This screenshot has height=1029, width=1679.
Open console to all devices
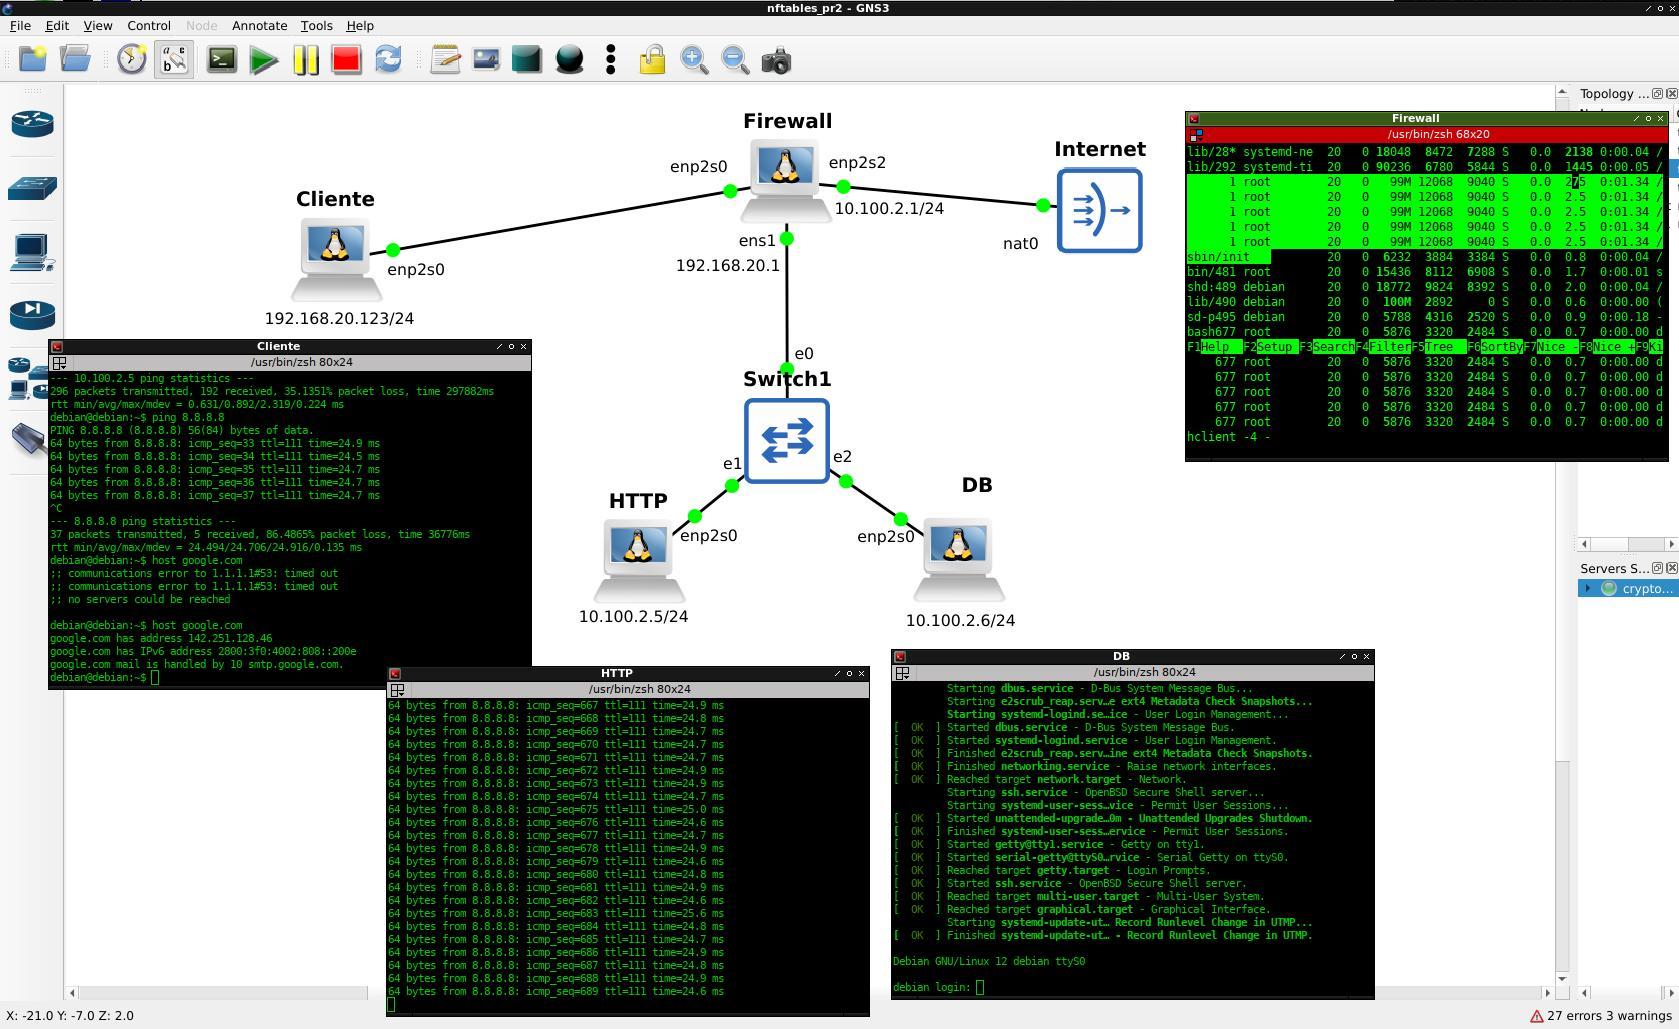tap(222, 60)
